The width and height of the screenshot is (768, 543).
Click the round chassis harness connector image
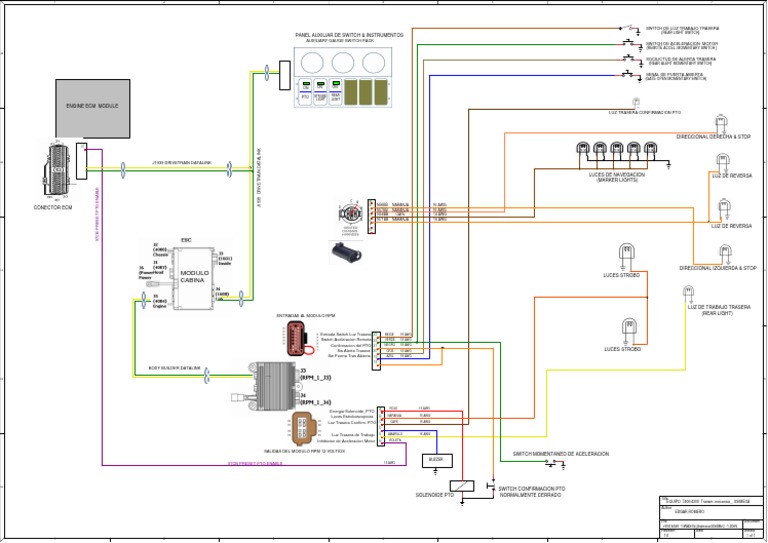351,214
